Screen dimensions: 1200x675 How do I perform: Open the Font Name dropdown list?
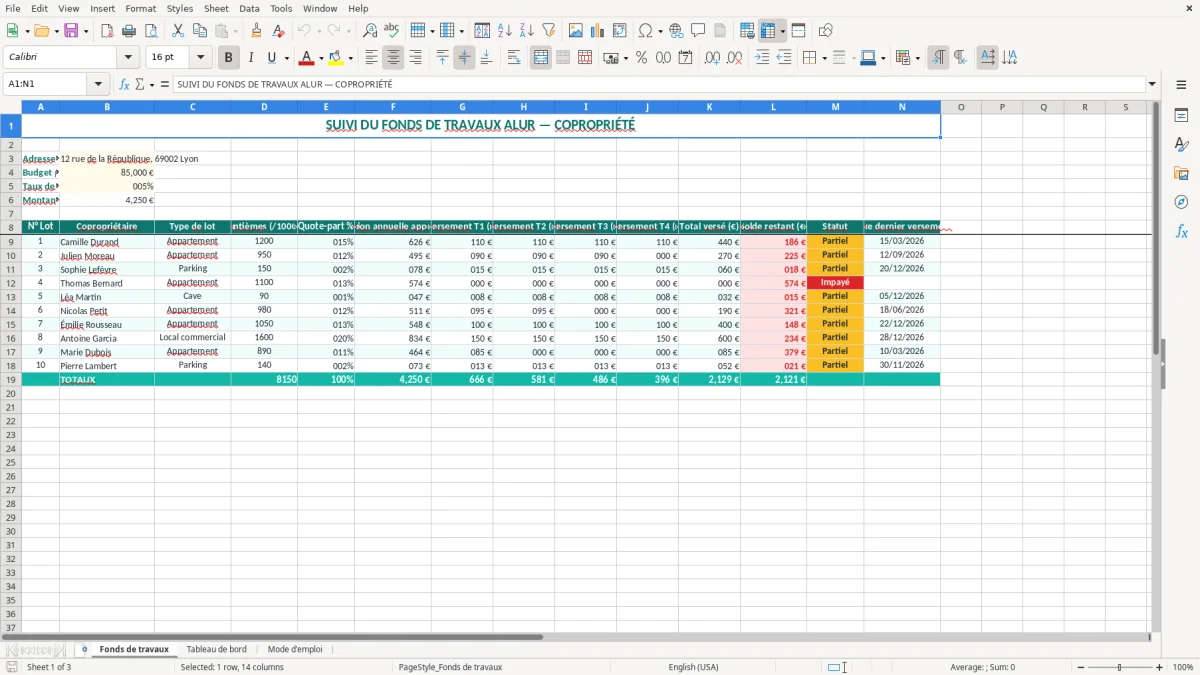click(x=128, y=58)
